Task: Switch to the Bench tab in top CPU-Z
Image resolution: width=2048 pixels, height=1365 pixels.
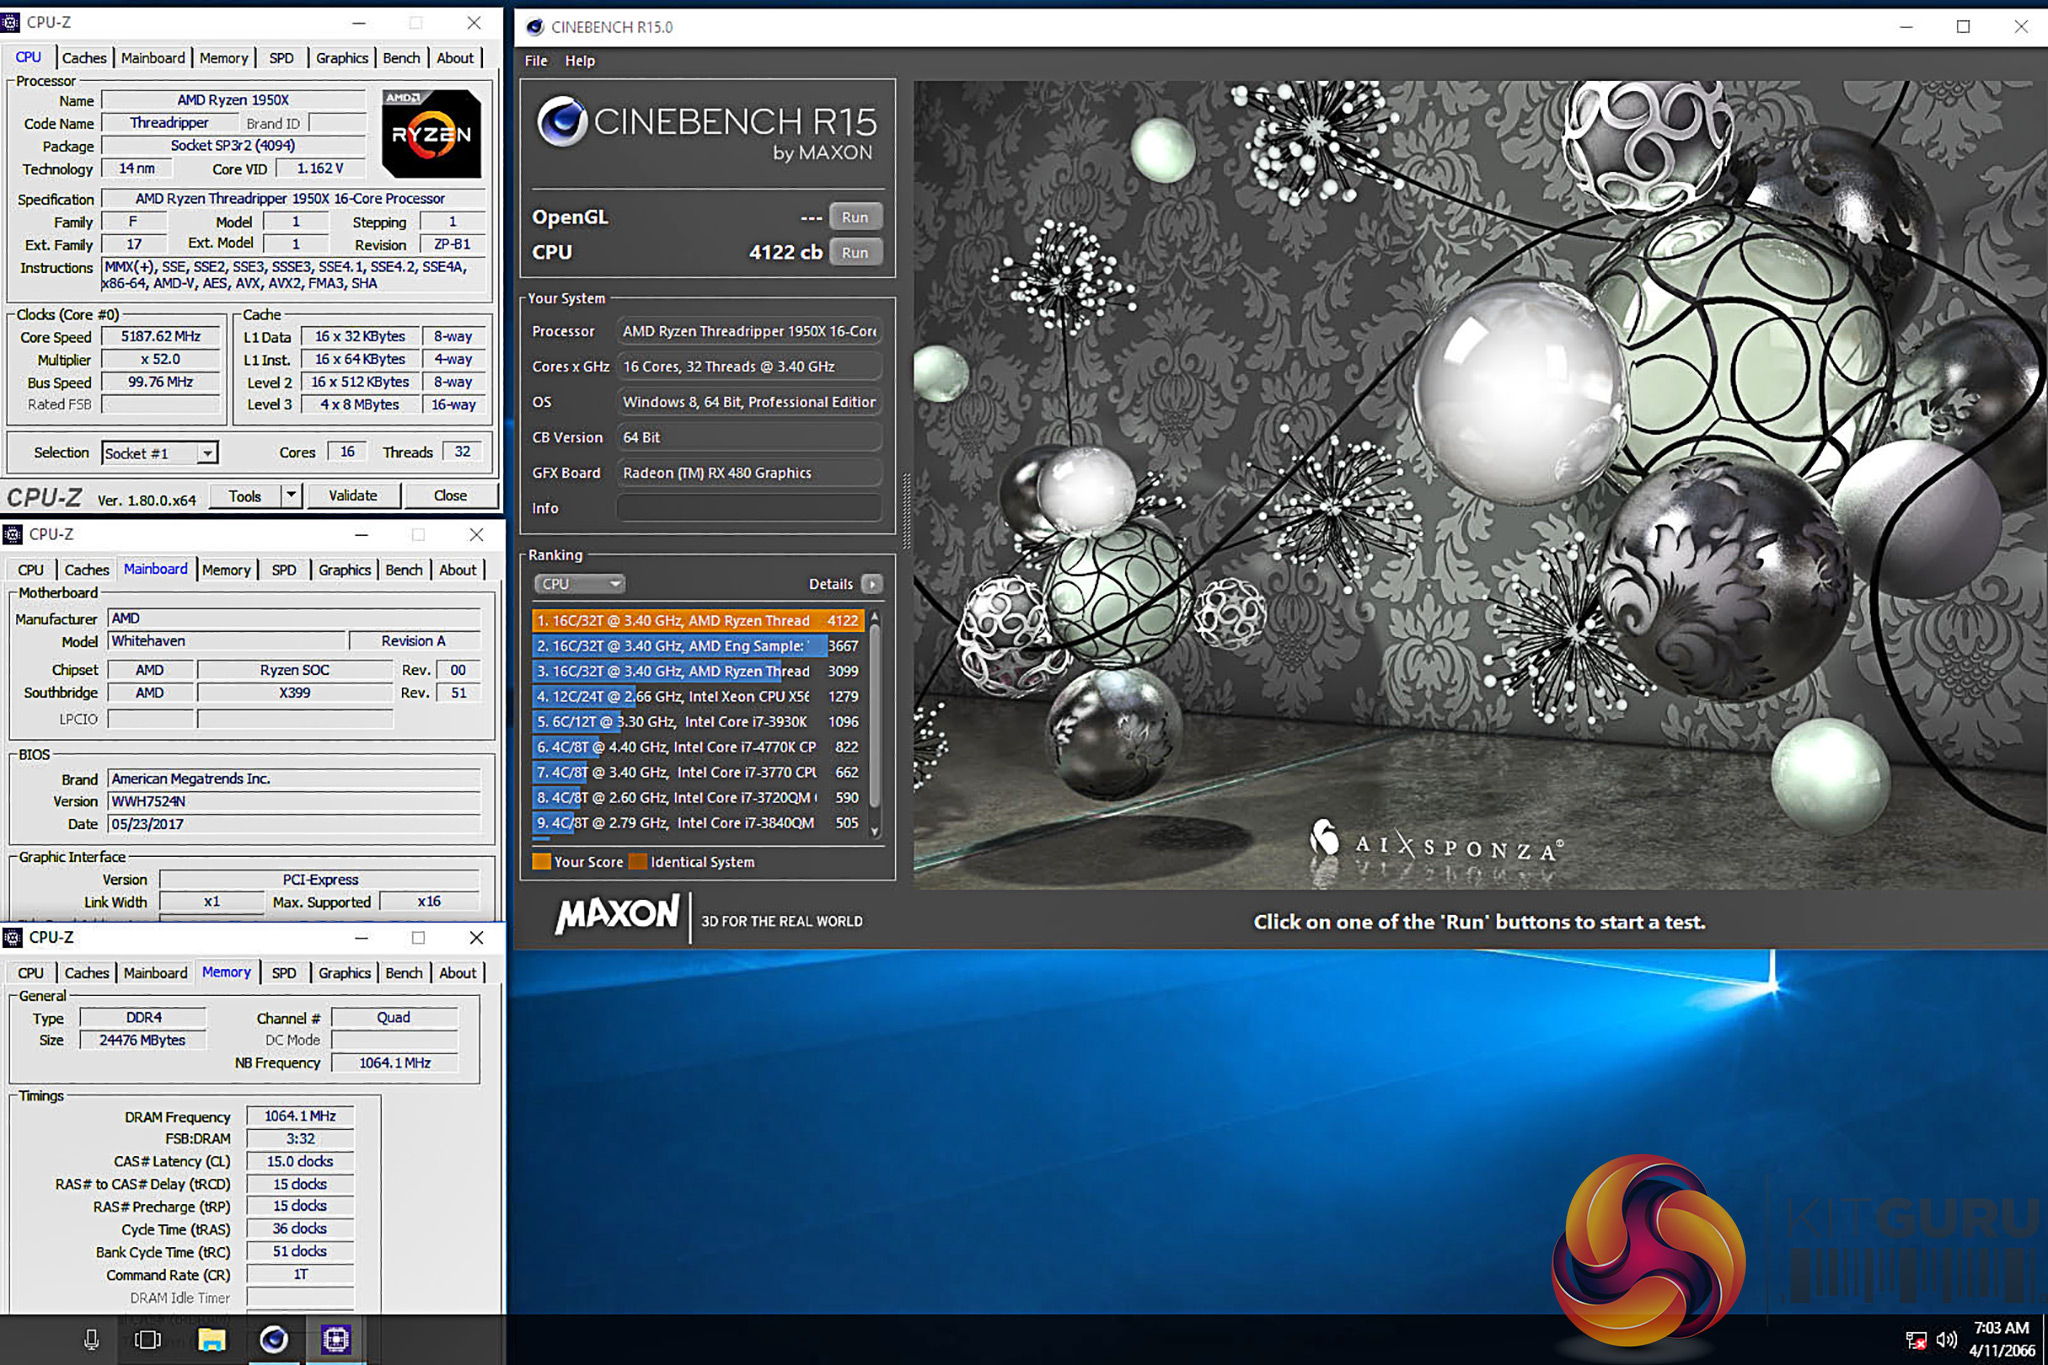Action: (x=401, y=58)
